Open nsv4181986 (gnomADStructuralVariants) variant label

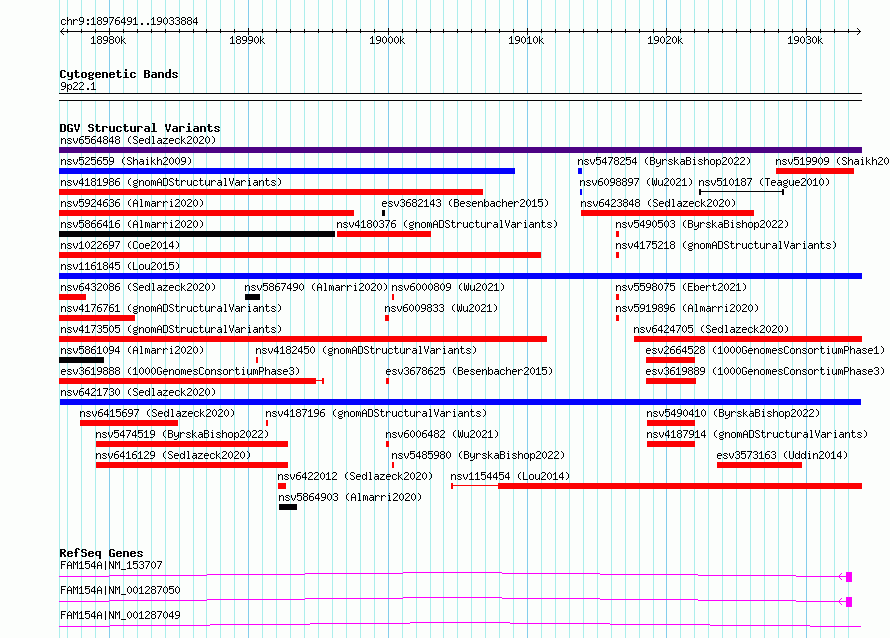pos(171,182)
